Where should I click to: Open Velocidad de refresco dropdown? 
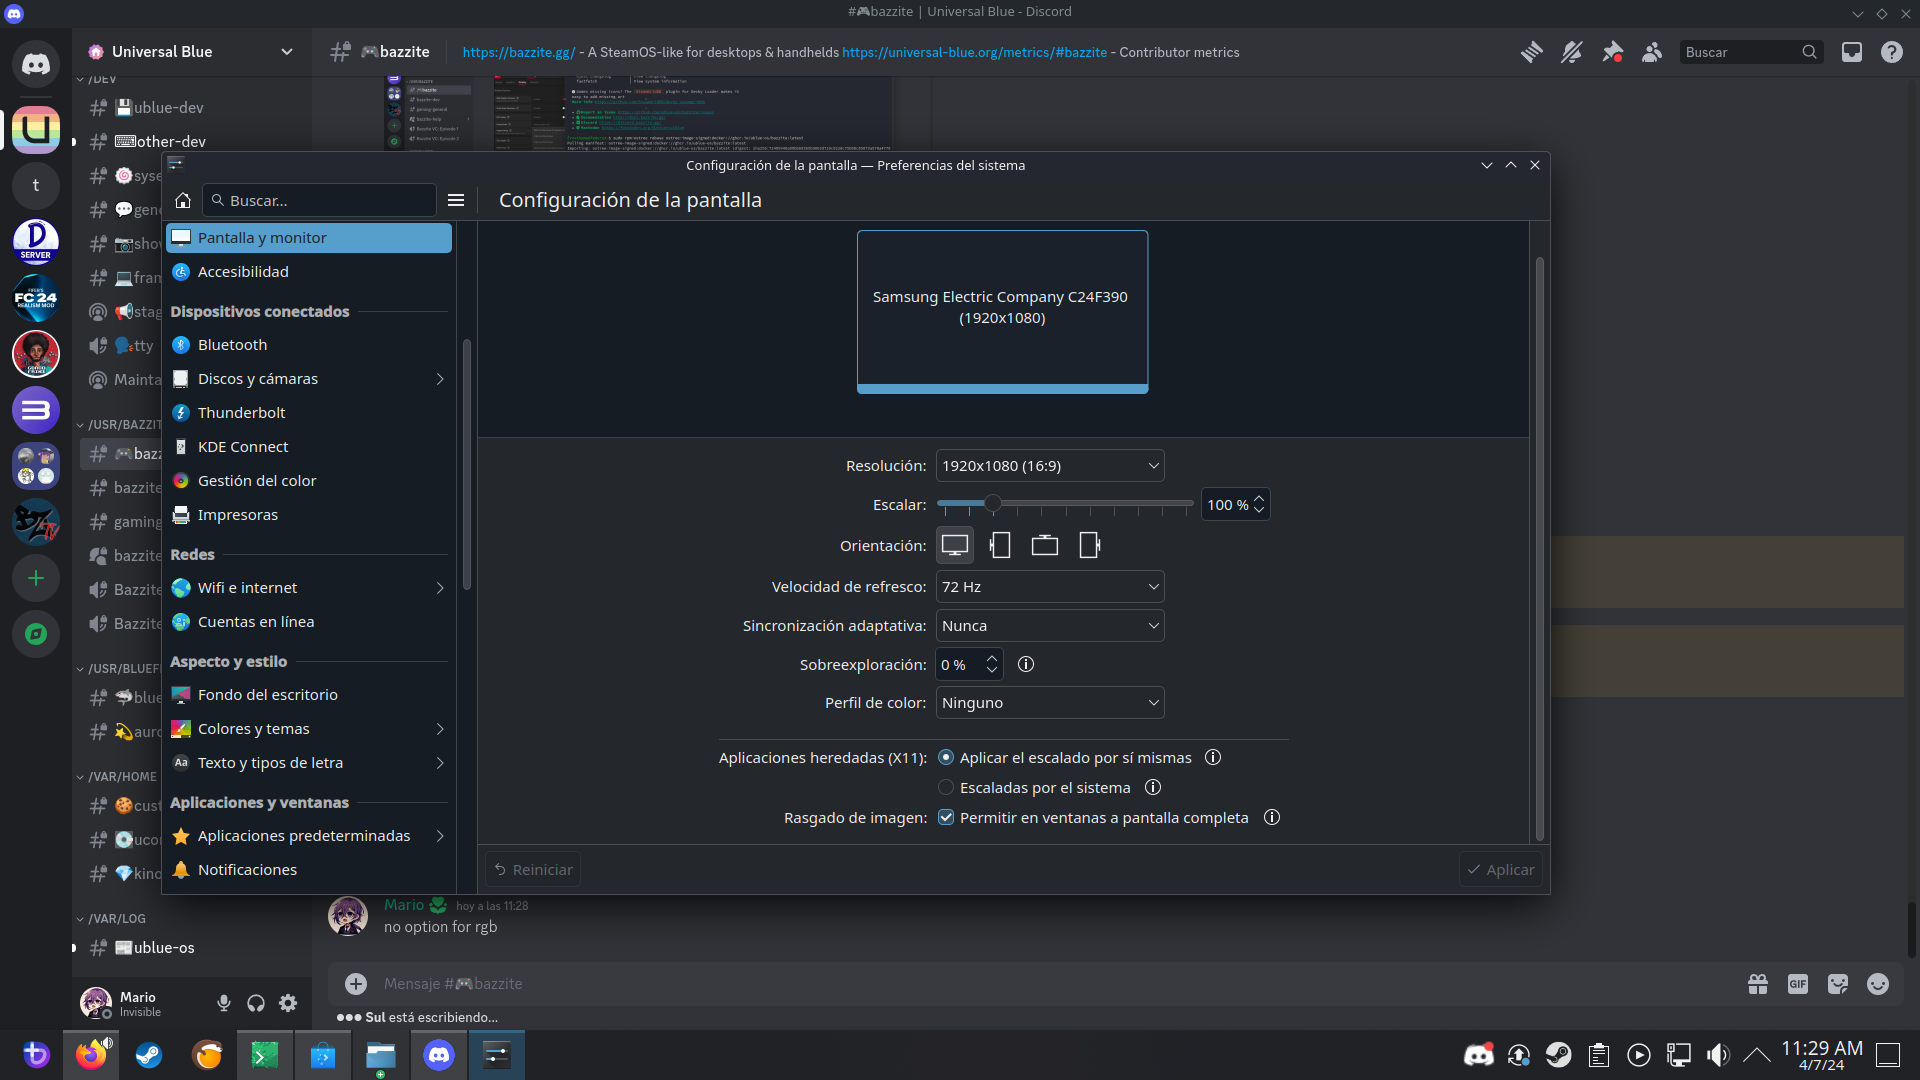click(x=1050, y=587)
